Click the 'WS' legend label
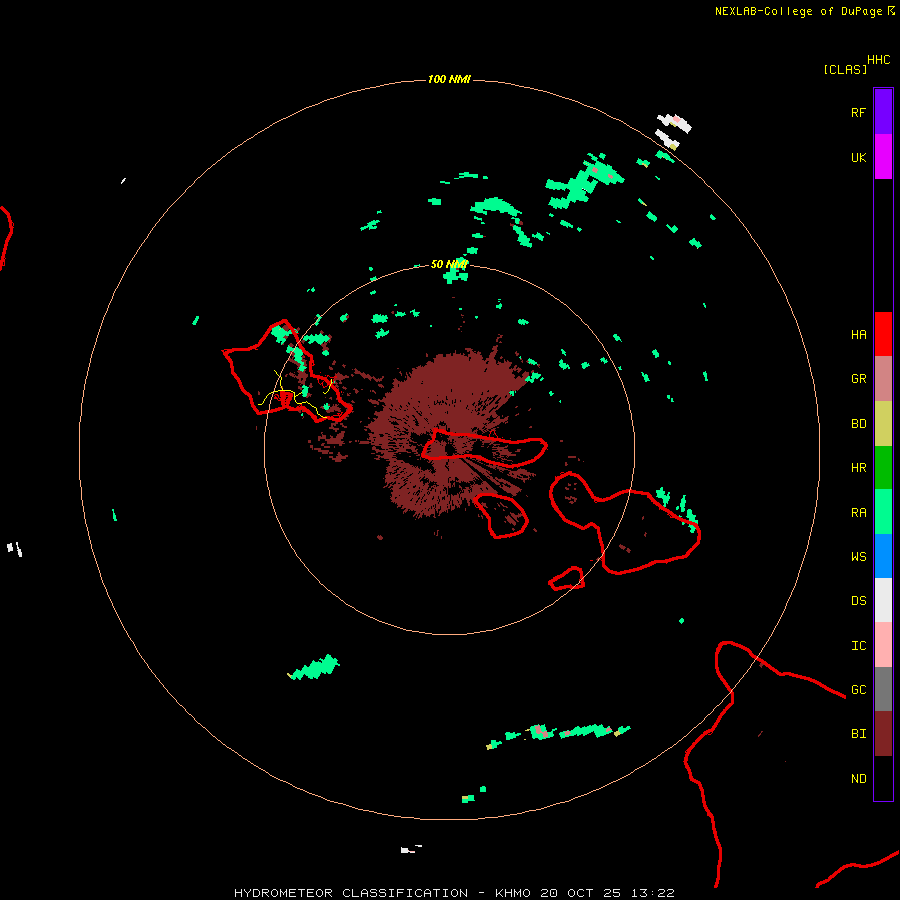The height and width of the screenshot is (900, 900). tap(858, 556)
